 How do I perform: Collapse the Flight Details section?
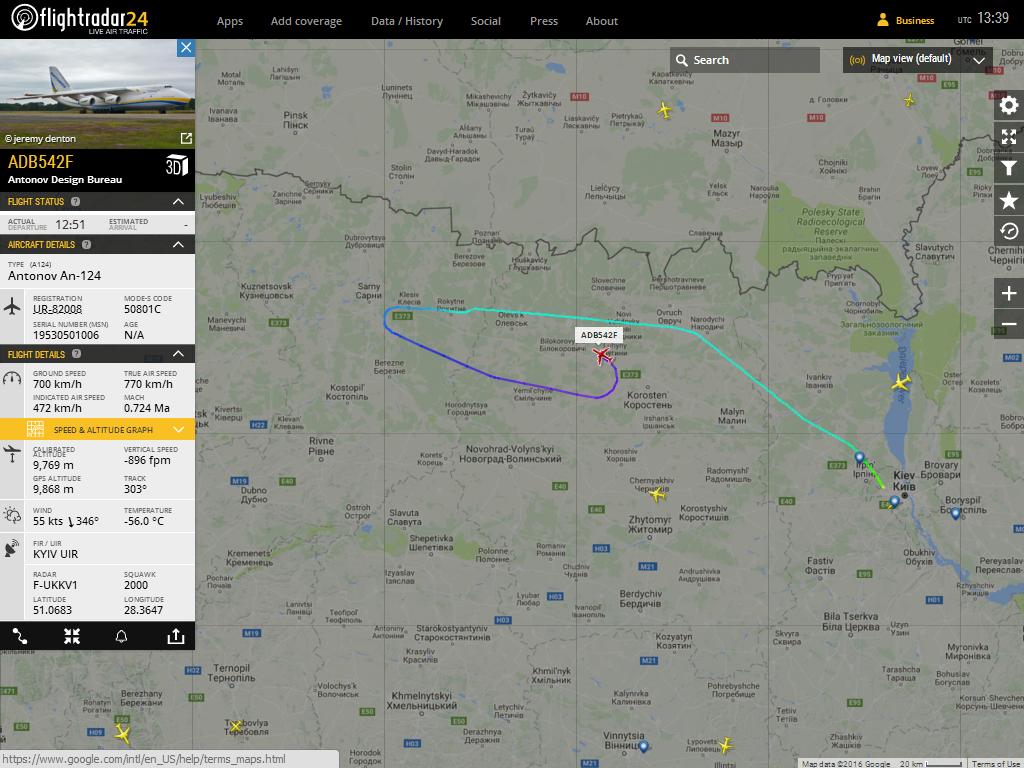[x=178, y=354]
